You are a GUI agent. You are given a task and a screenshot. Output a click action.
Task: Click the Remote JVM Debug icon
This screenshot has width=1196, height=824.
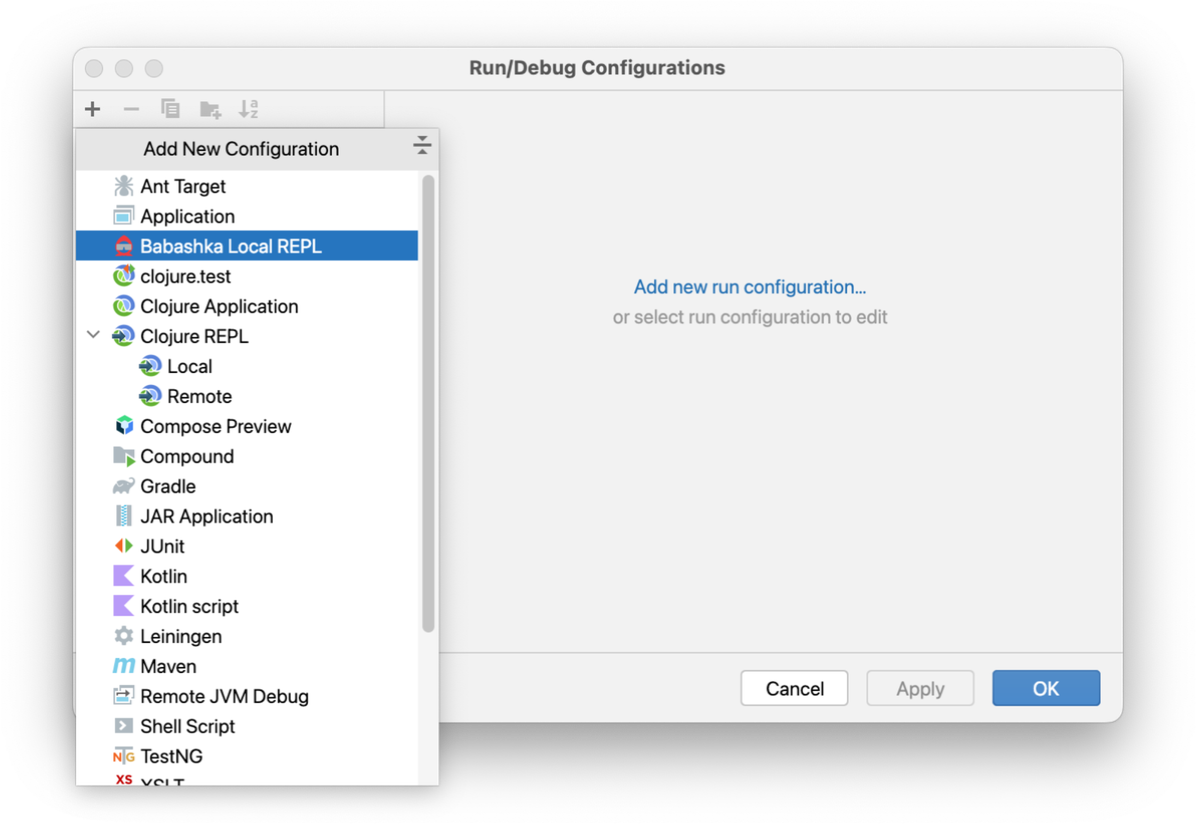tap(124, 696)
